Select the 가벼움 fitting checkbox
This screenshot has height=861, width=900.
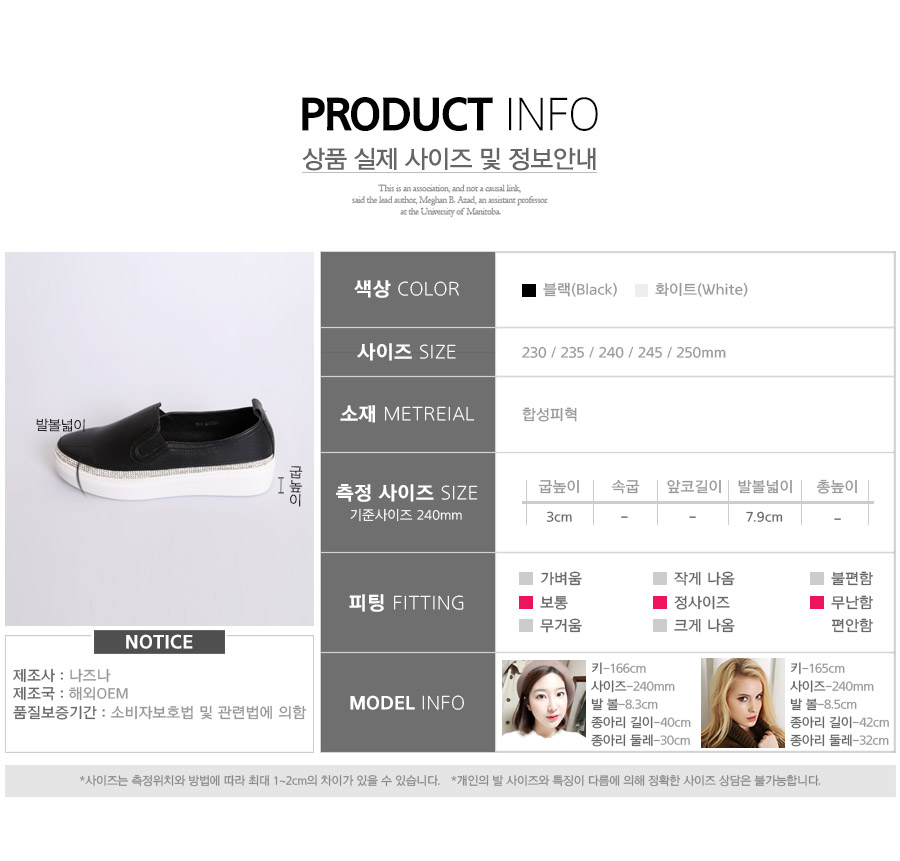pos(526,578)
